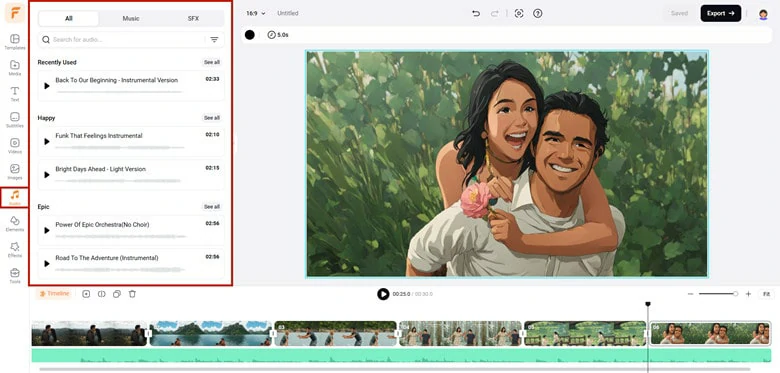Screen dimensions: 780x373
Task: Open the 16:9 aspect ratio dropdown
Action: point(256,13)
